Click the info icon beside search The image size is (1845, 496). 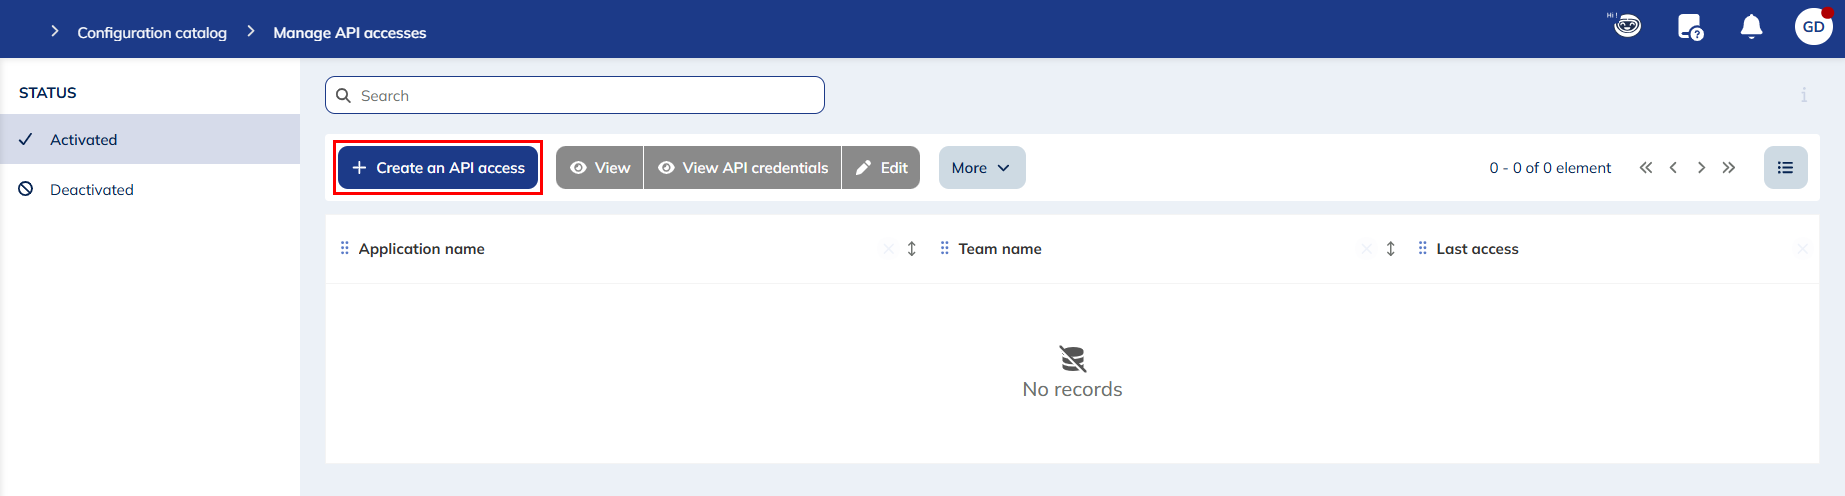tap(1804, 95)
